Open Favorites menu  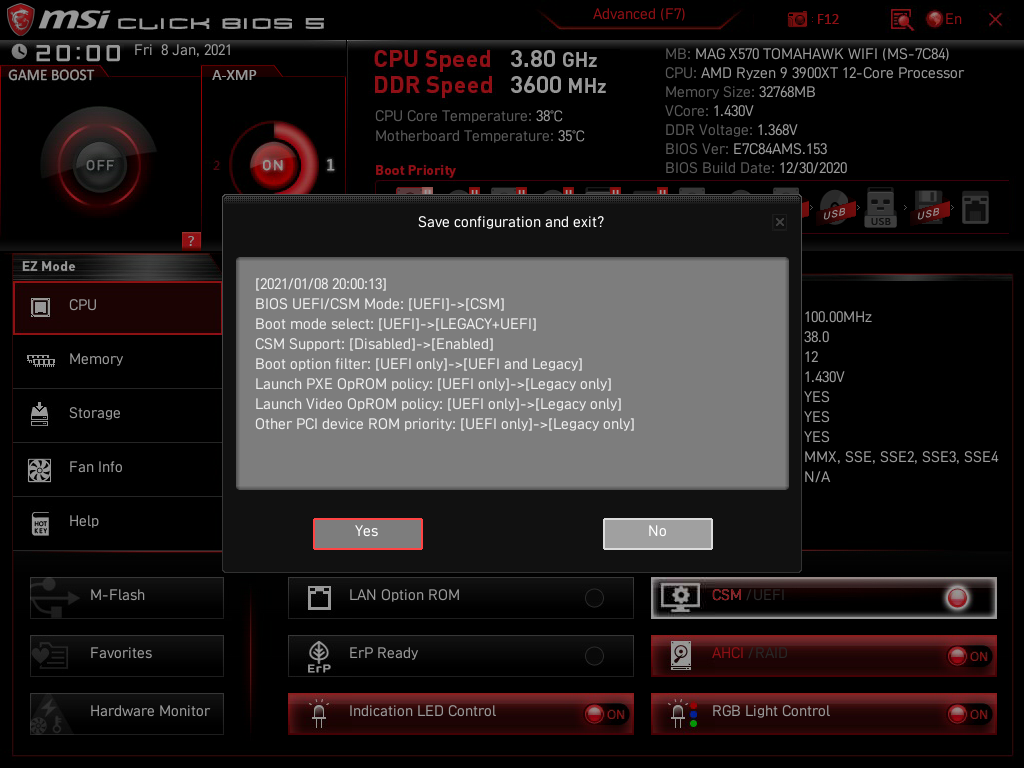point(127,656)
